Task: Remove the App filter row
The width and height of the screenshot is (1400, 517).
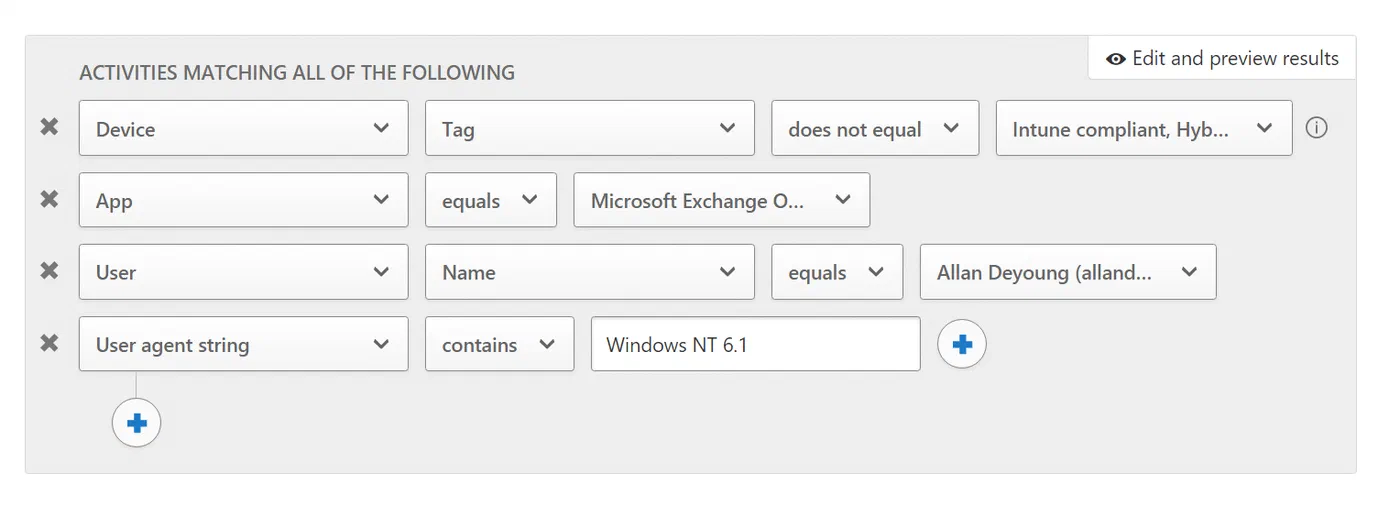Action: pyautogui.click(x=49, y=199)
